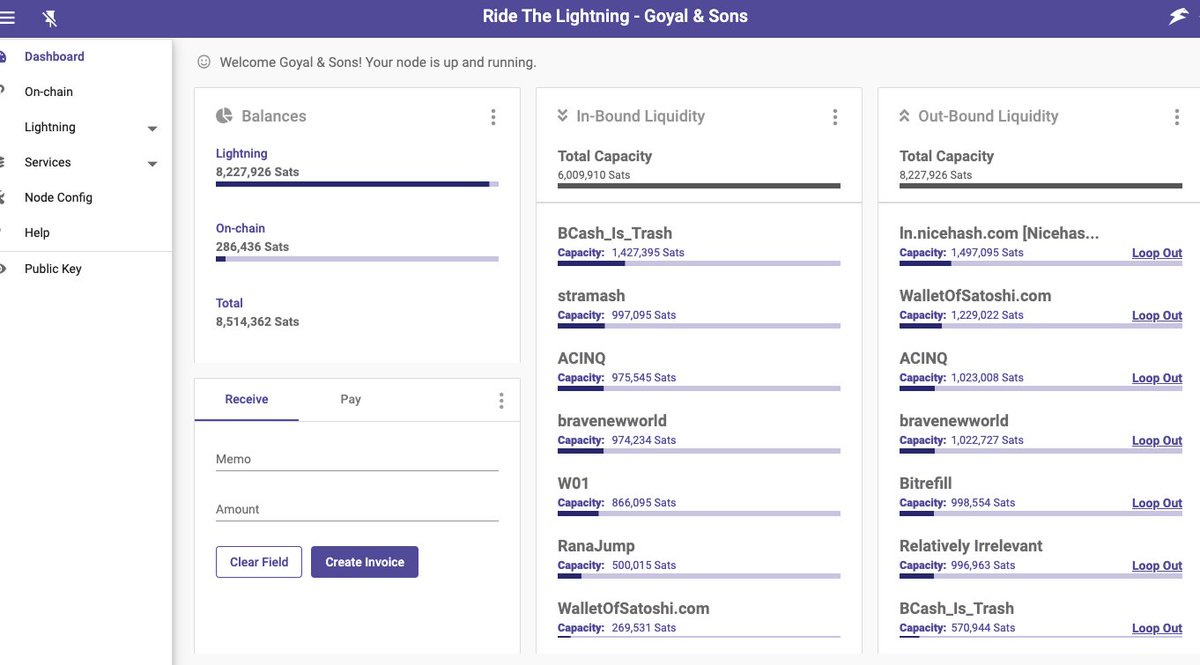Click the Relatively Irrelevant channel name
This screenshot has height=665, width=1200.
[971, 546]
